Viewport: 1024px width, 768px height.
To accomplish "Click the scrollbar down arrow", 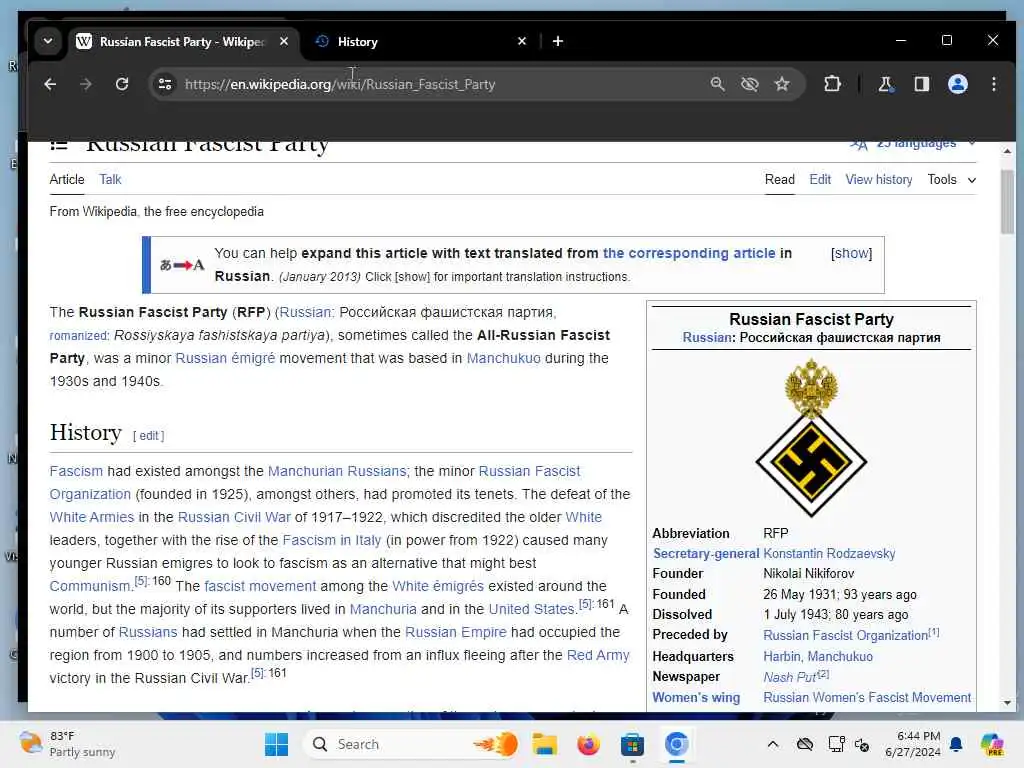I will coord(1008,703).
